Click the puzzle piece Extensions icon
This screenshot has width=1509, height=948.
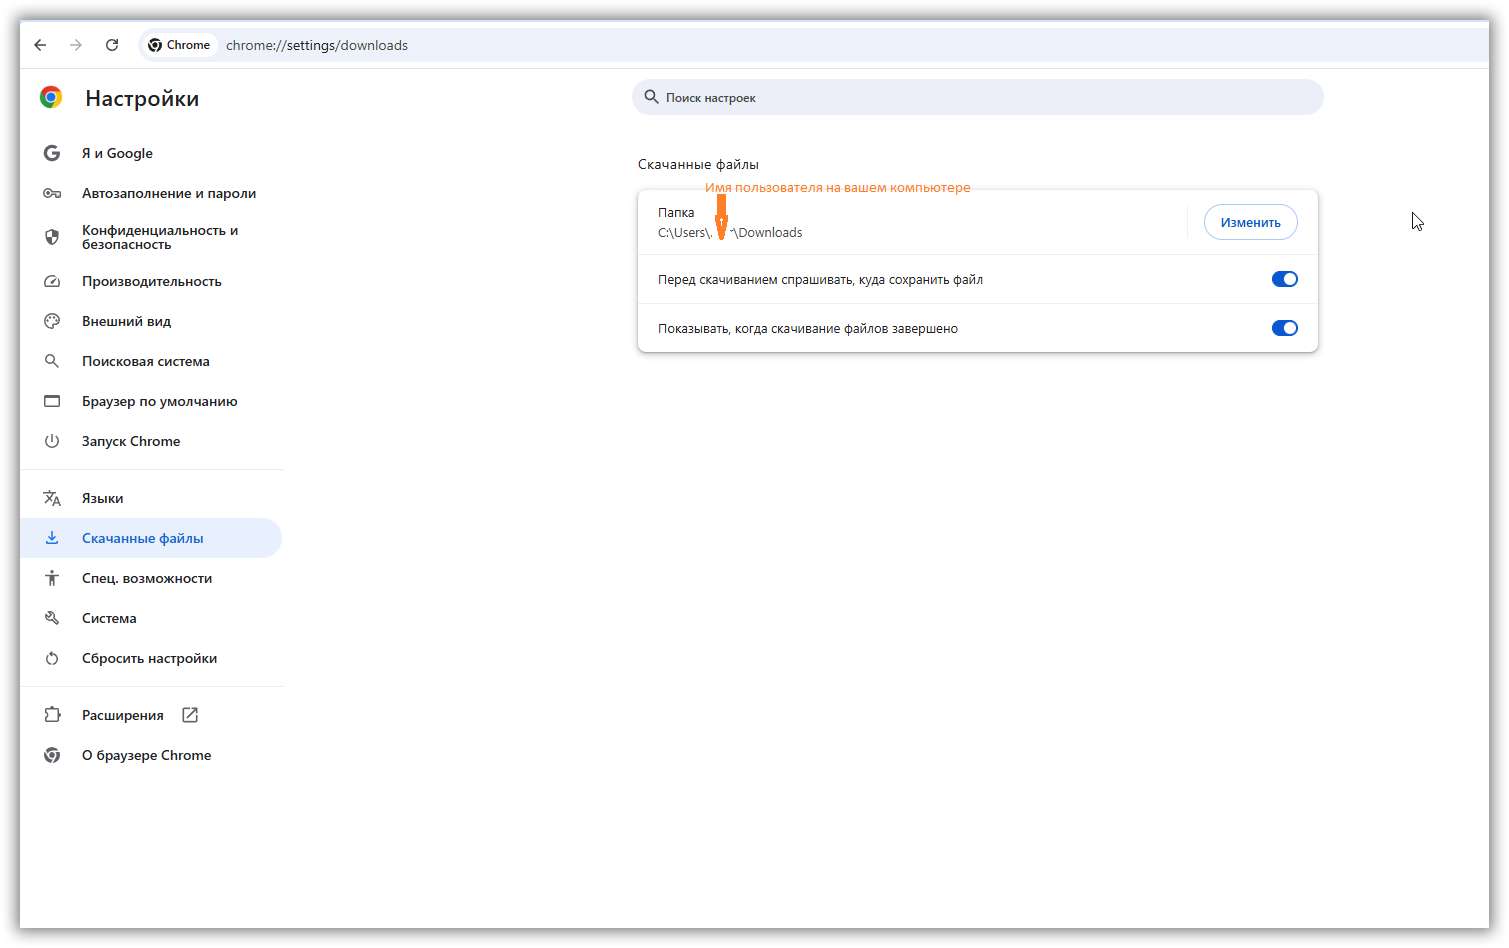pyautogui.click(x=52, y=715)
